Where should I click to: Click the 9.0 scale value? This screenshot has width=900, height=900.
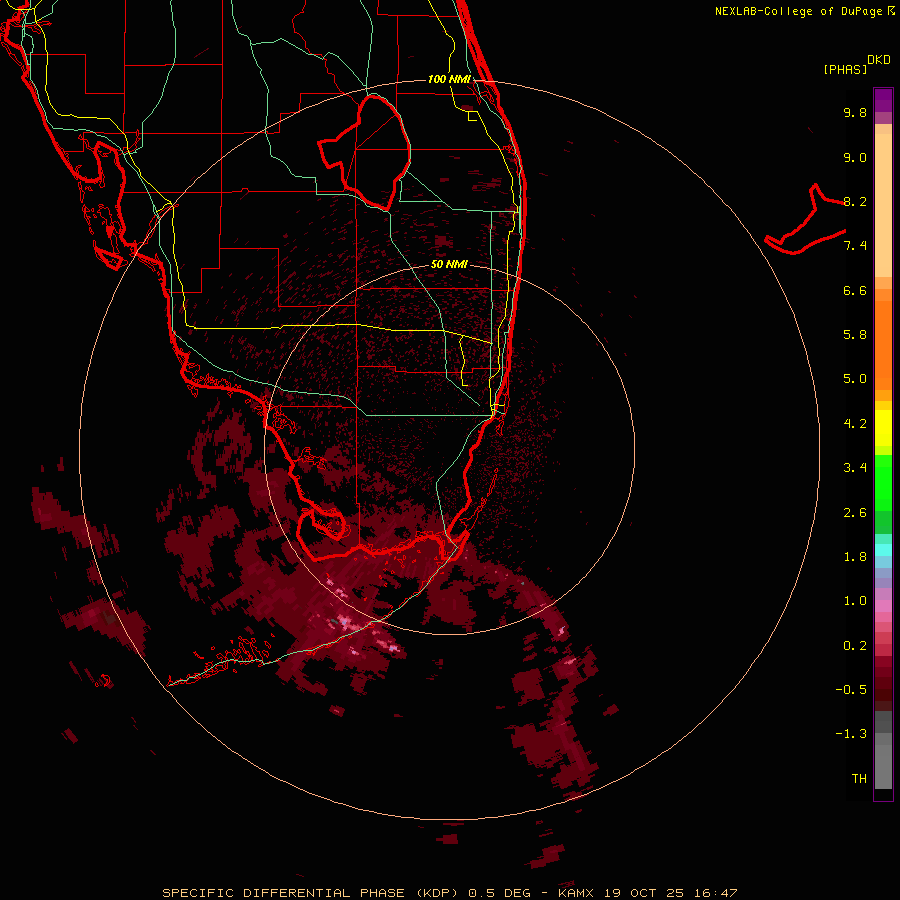[855, 157]
